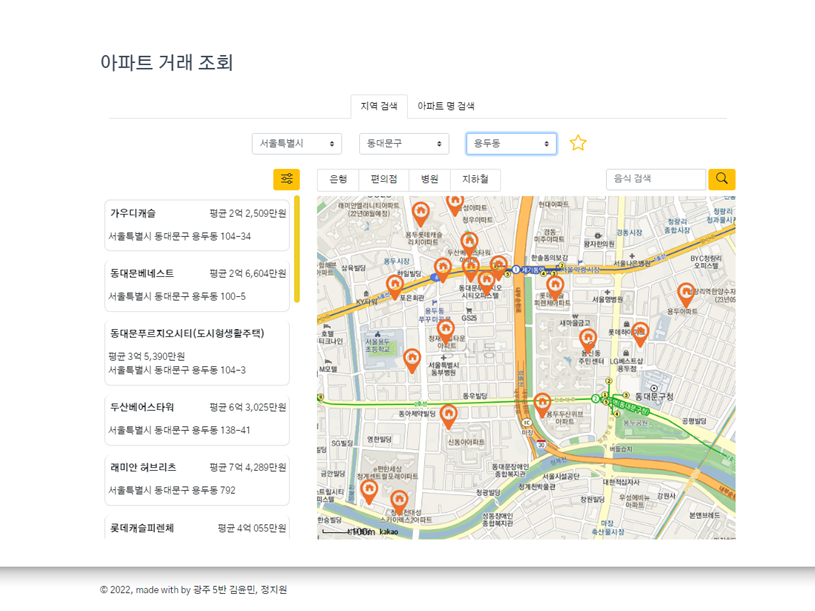Open the 동대문베네스트 apartment card
Image resolution: width=815 pixels, height=611 pixels.
(197, 286)
